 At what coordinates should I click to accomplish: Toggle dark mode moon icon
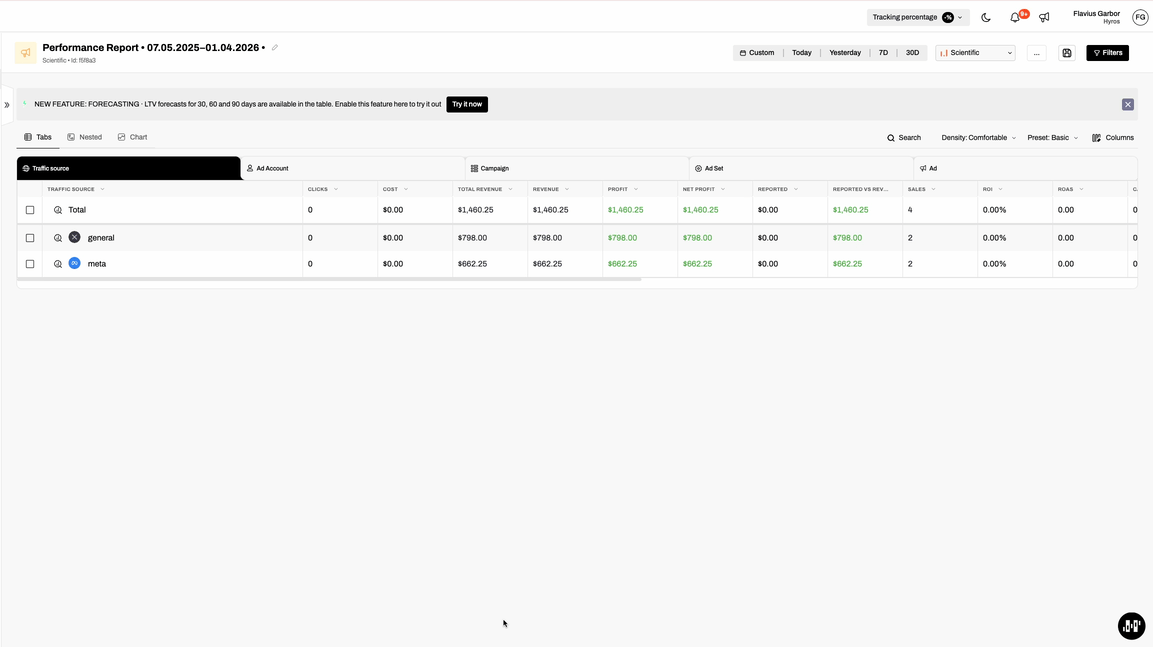pos(986,17)
